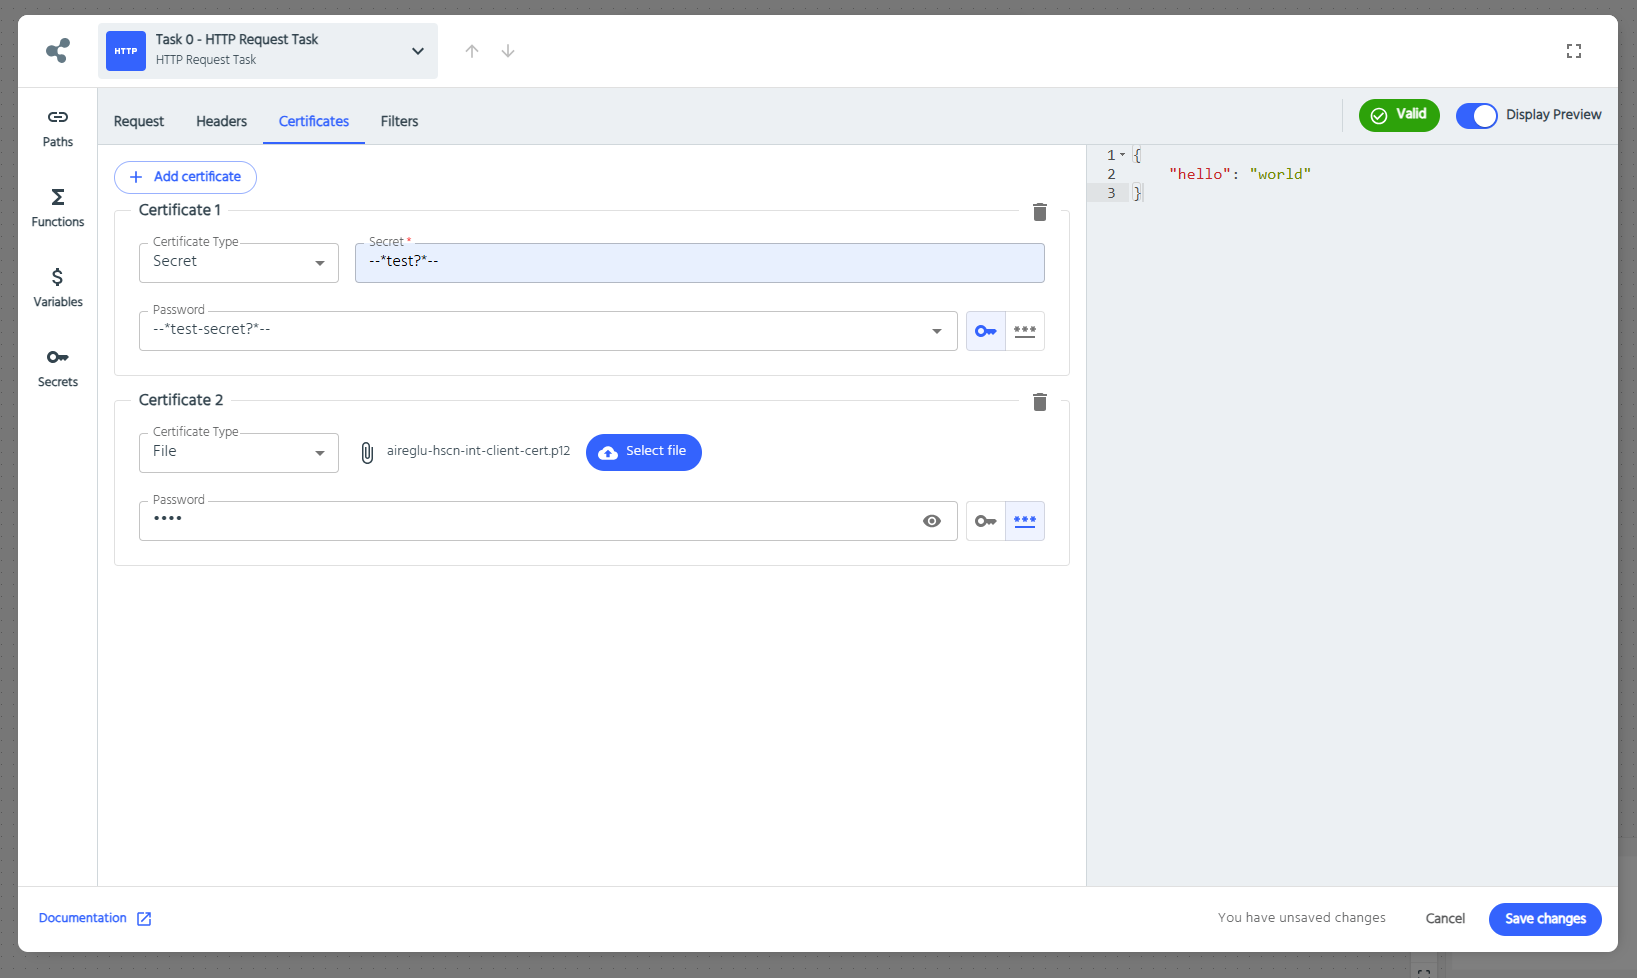Delete Certificate 1 with trash icon
The width and height of the screenshot is (1637, 978).
pos(1040,212)
